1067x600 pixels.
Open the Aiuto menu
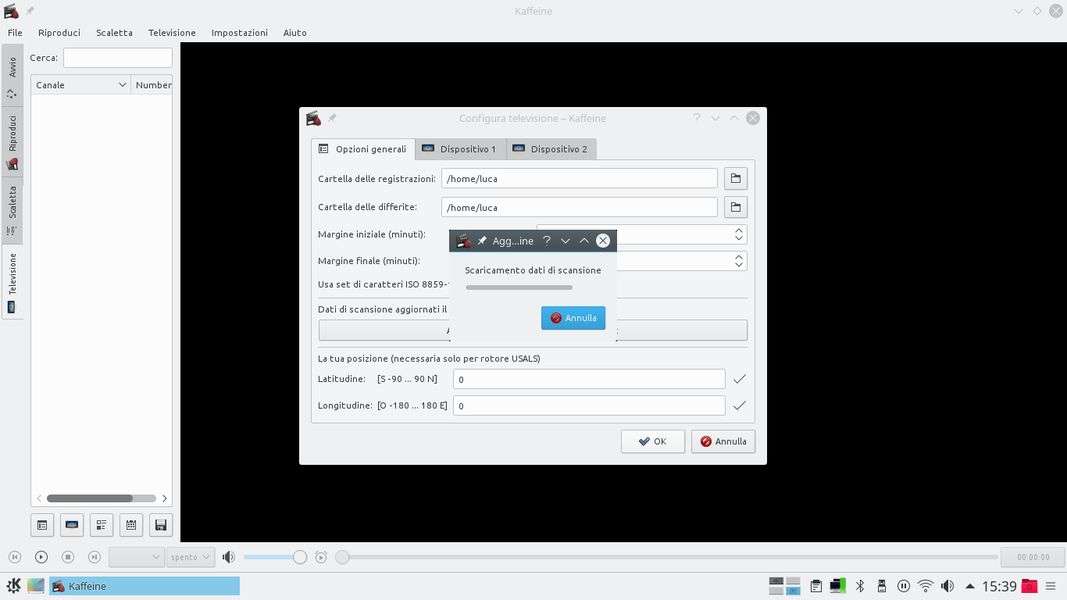pyautogui.click(x=295, y=33)
